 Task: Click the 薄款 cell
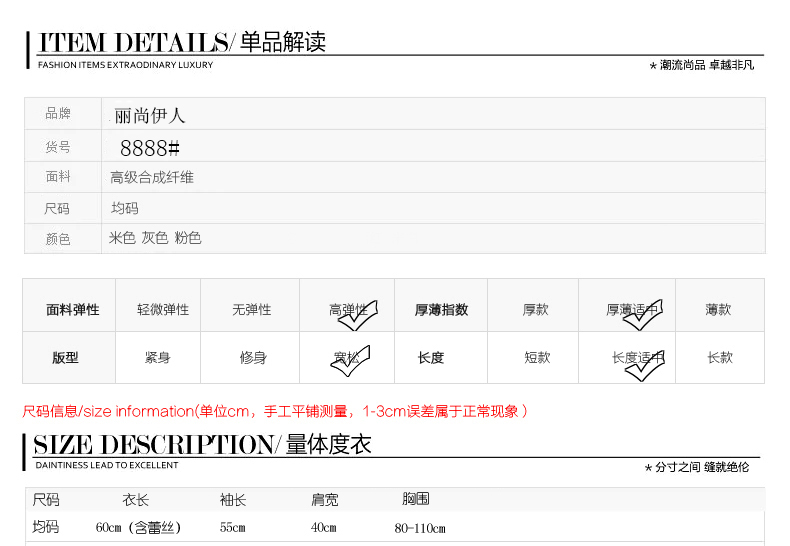(x=720, y=305)
